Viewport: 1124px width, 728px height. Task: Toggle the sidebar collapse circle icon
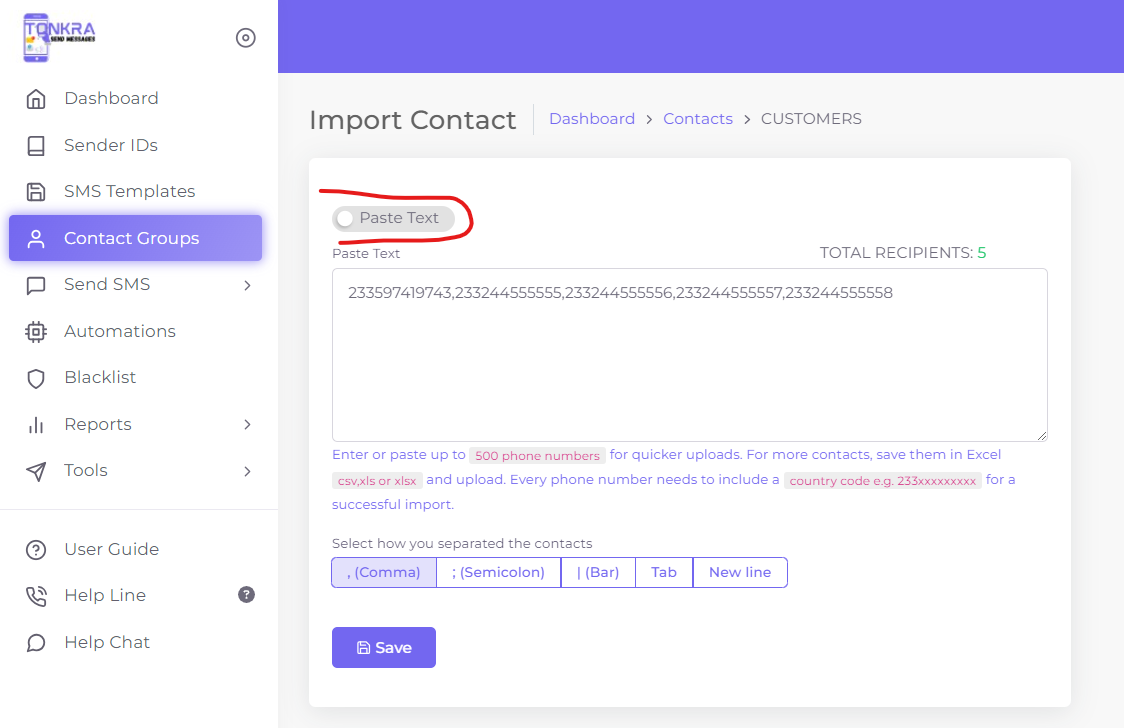coord(245,38)
